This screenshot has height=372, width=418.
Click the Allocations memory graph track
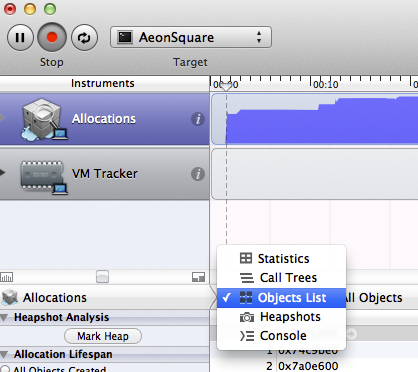pos(315,119)
